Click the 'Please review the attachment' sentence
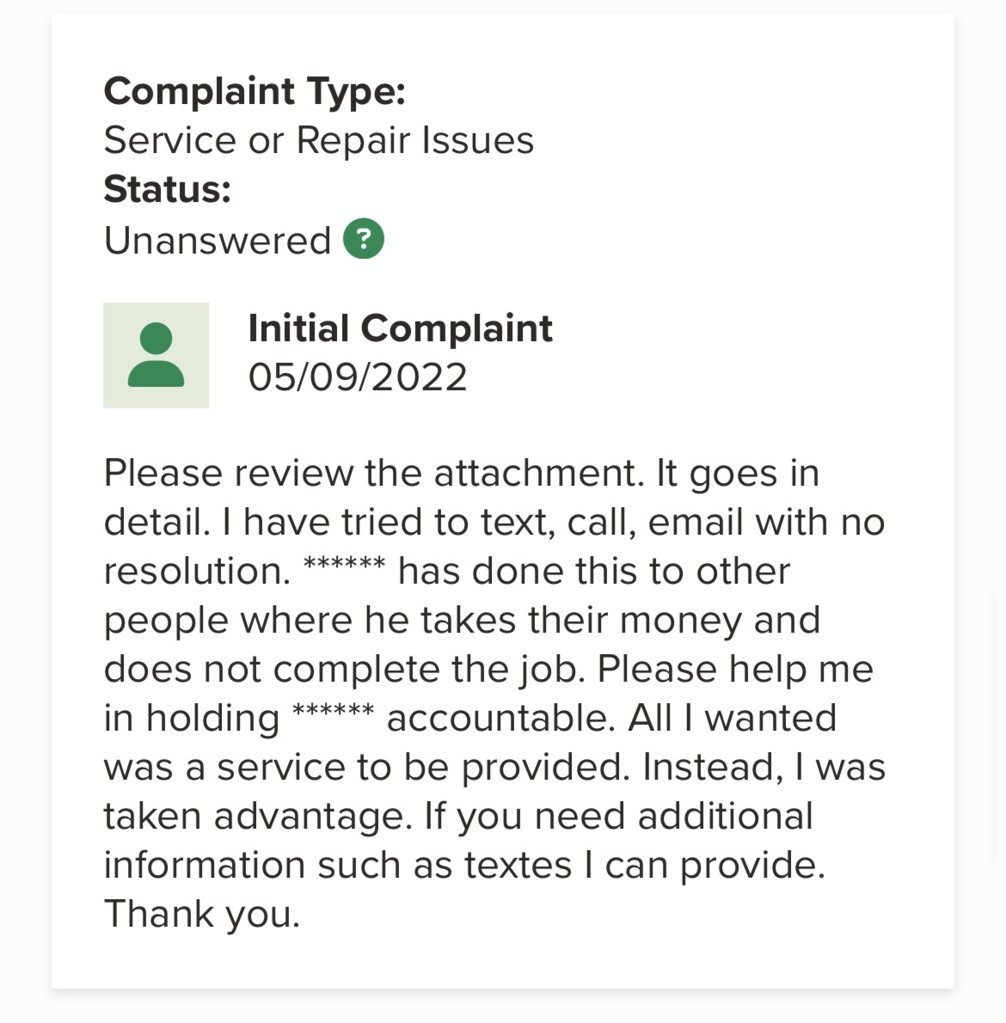 (374, 472)
